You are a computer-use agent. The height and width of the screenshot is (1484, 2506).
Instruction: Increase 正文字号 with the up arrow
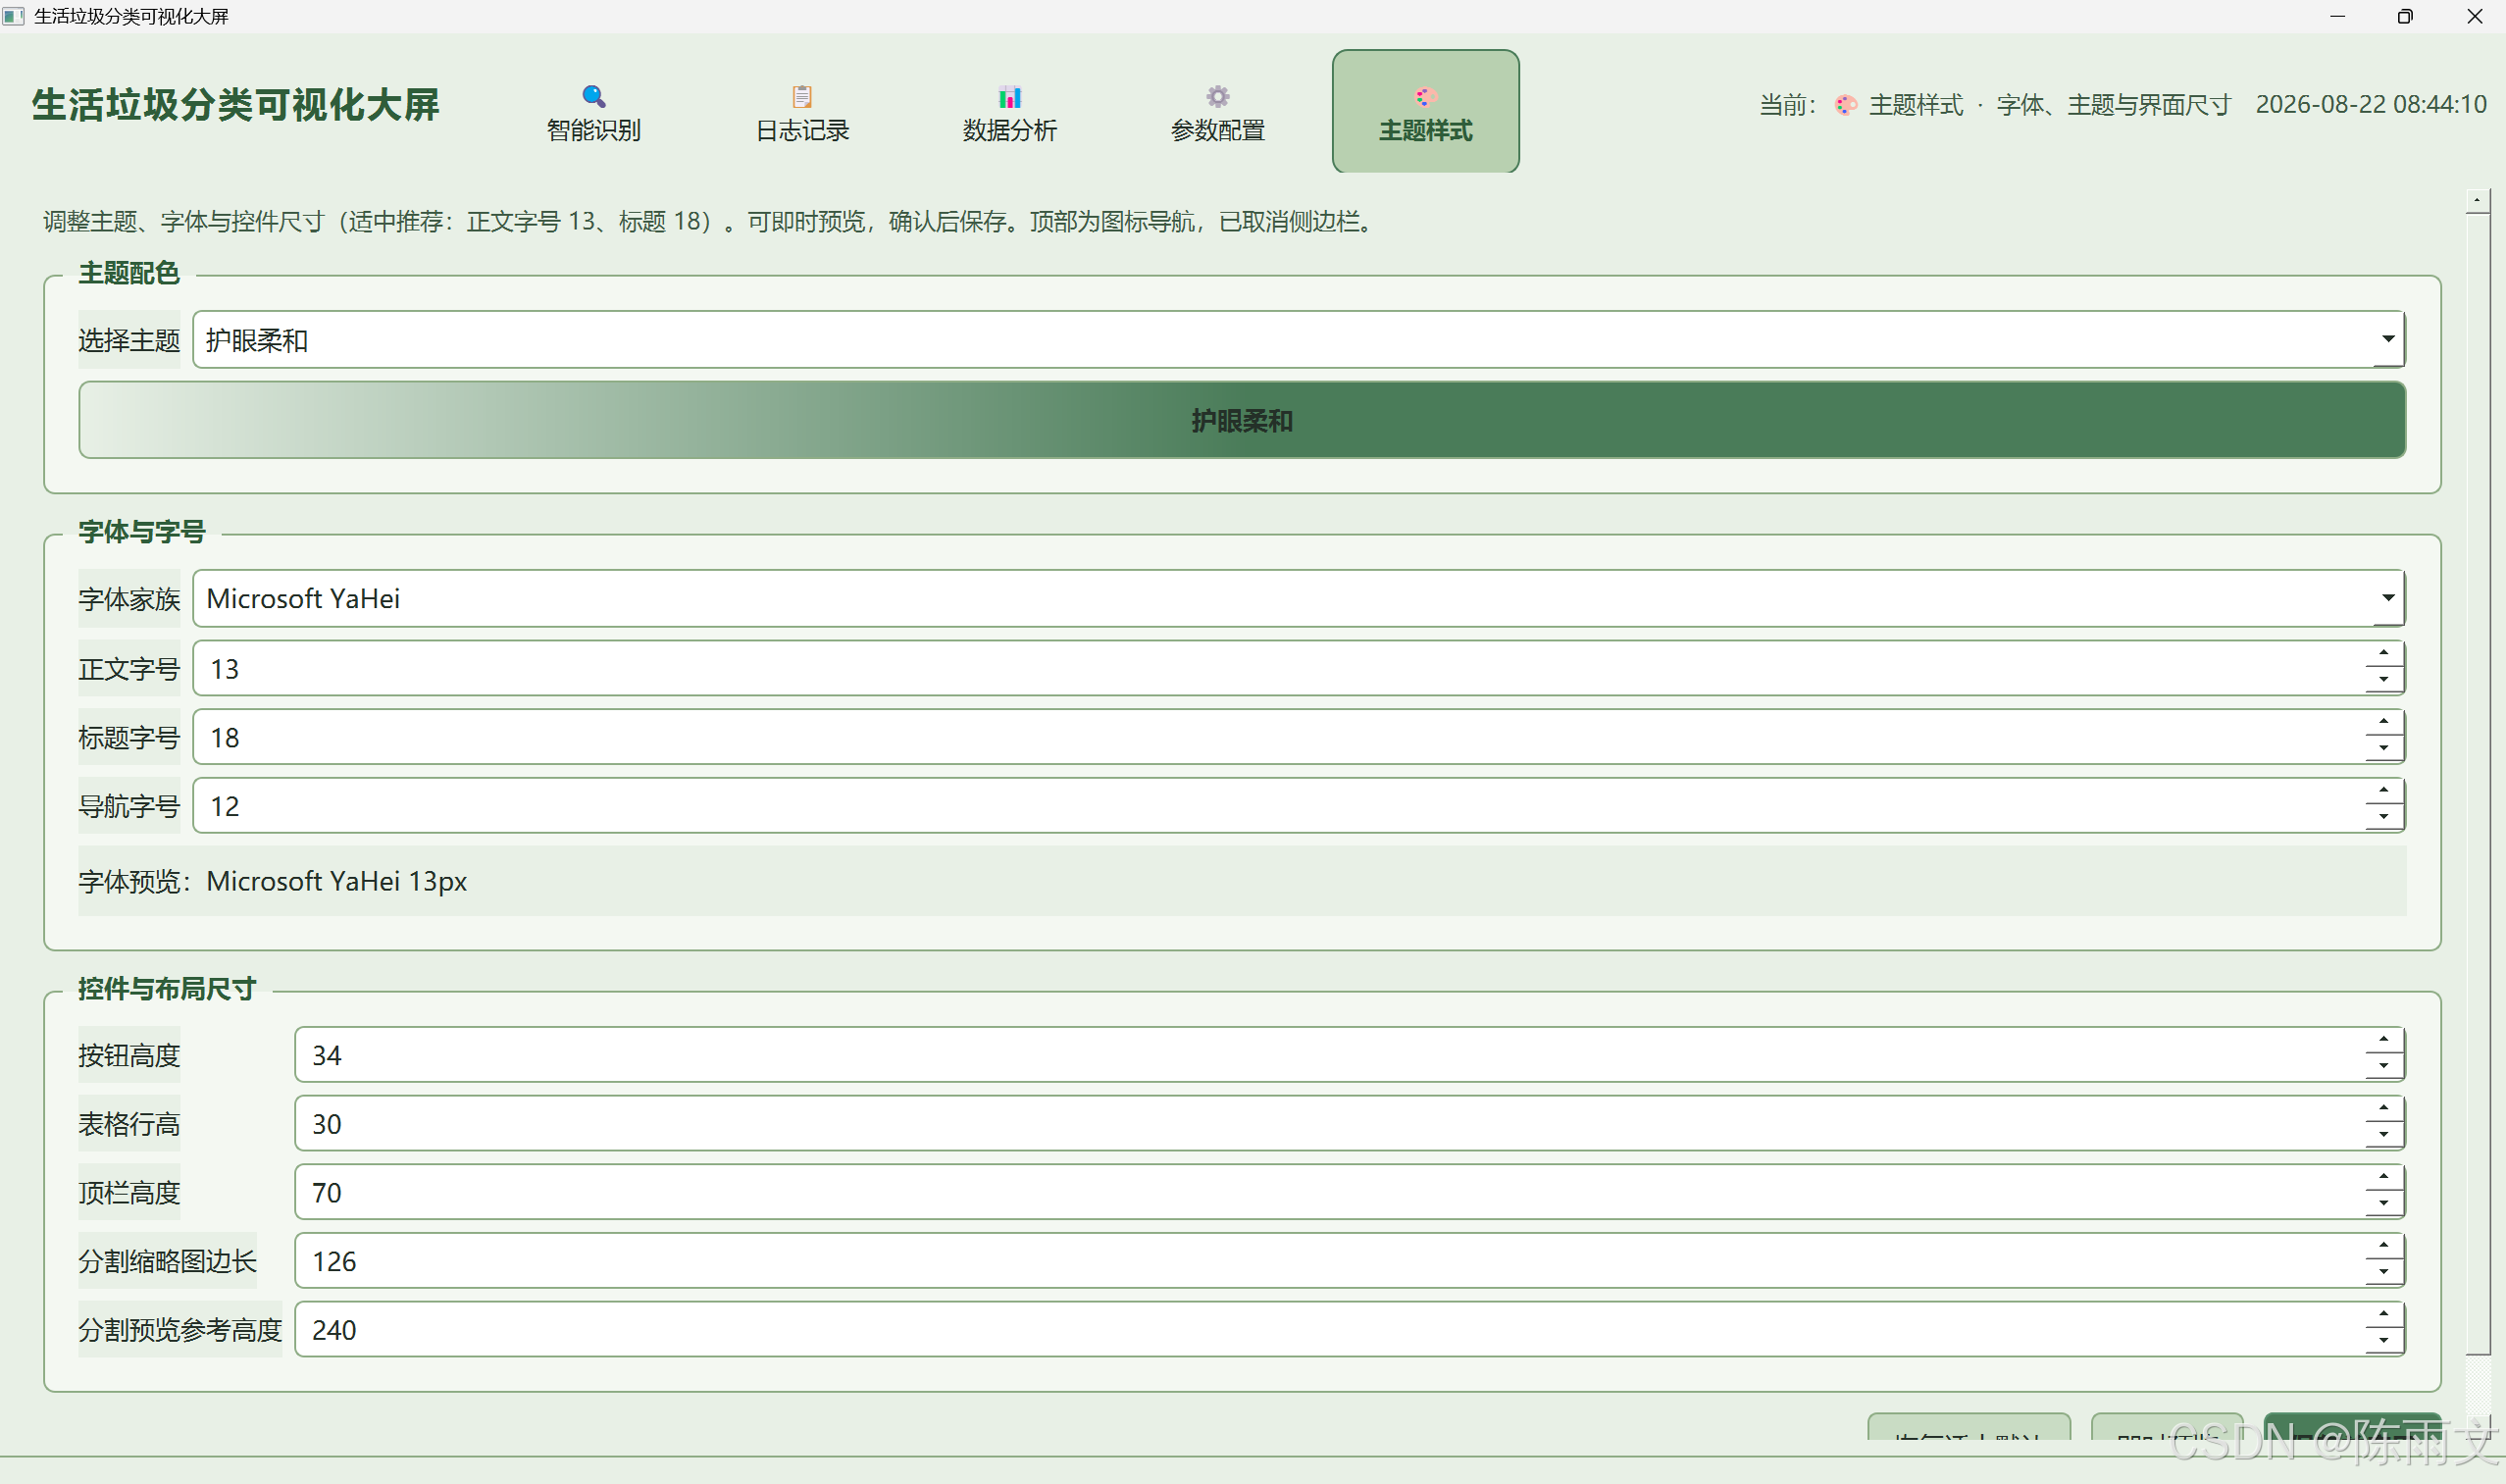coord(2383,654)
